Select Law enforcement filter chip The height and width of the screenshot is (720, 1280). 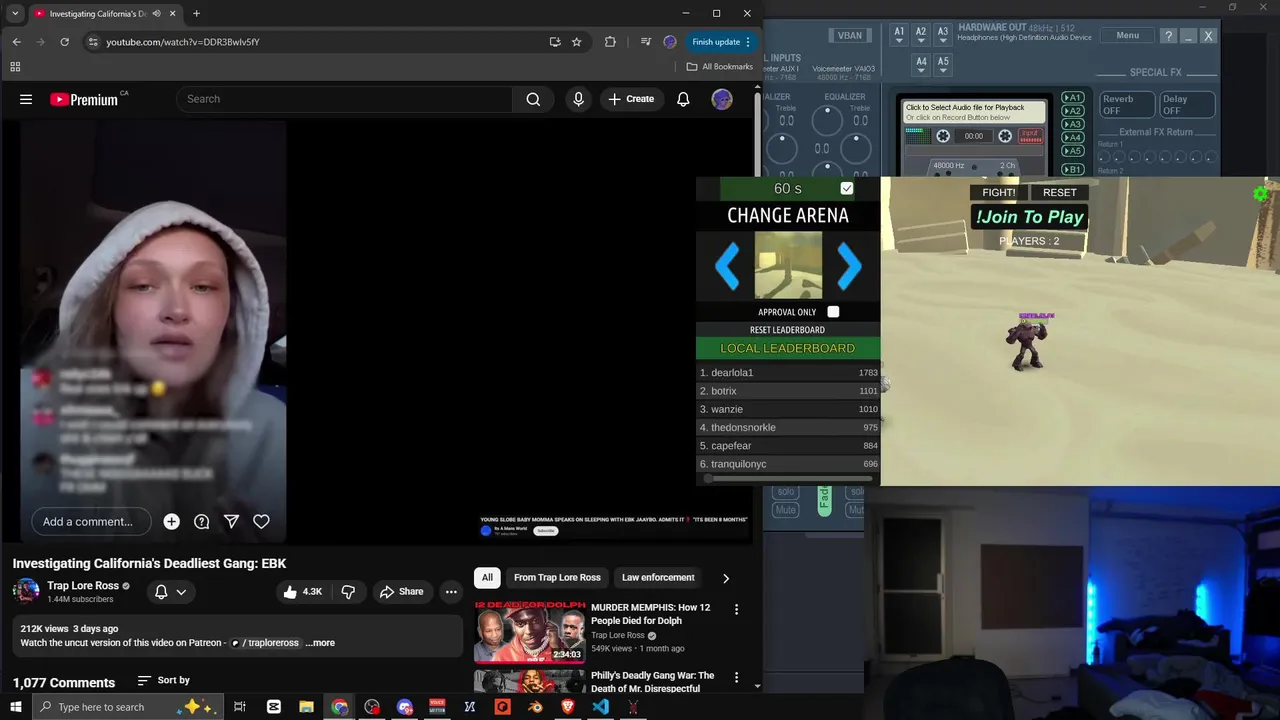click(658, 577)
